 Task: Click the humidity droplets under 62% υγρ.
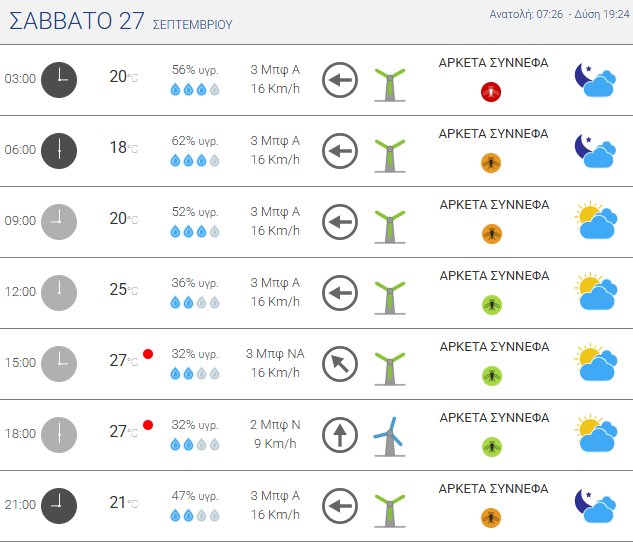[195, 161]
